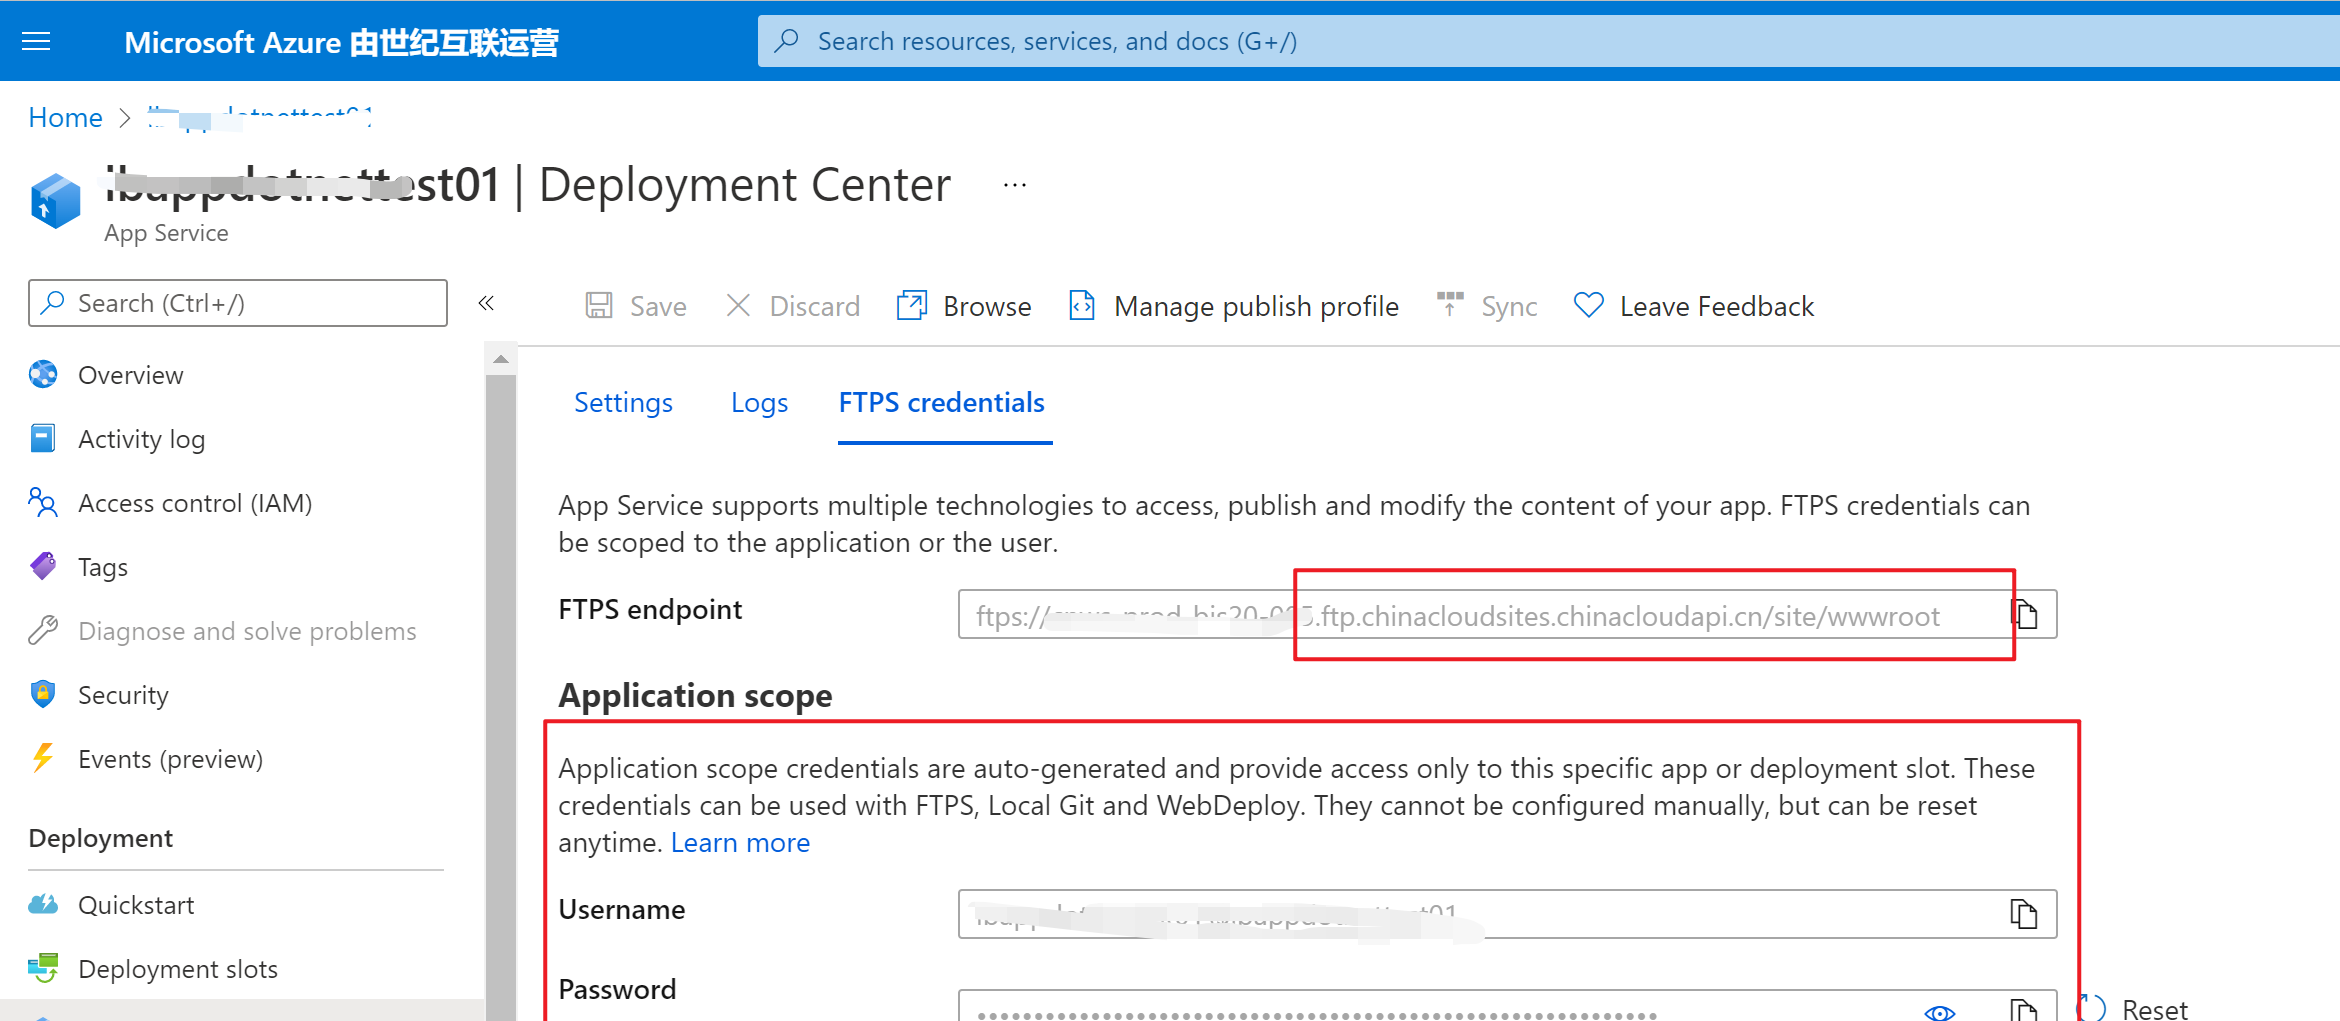Viewport: 2340px width, 1021px height.
Task: Copy the Username value
Action: point(2023,914)
